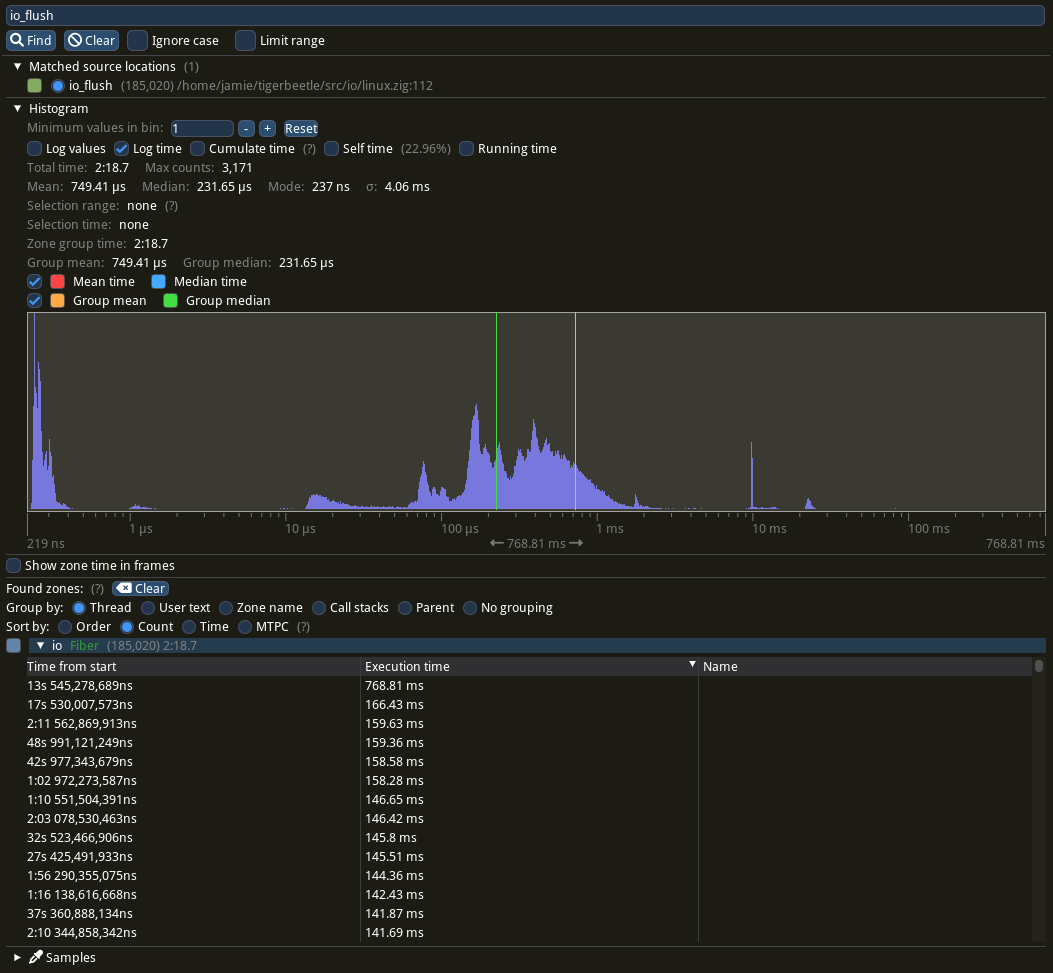Collapse the Matched source locations section

[17, 66]
